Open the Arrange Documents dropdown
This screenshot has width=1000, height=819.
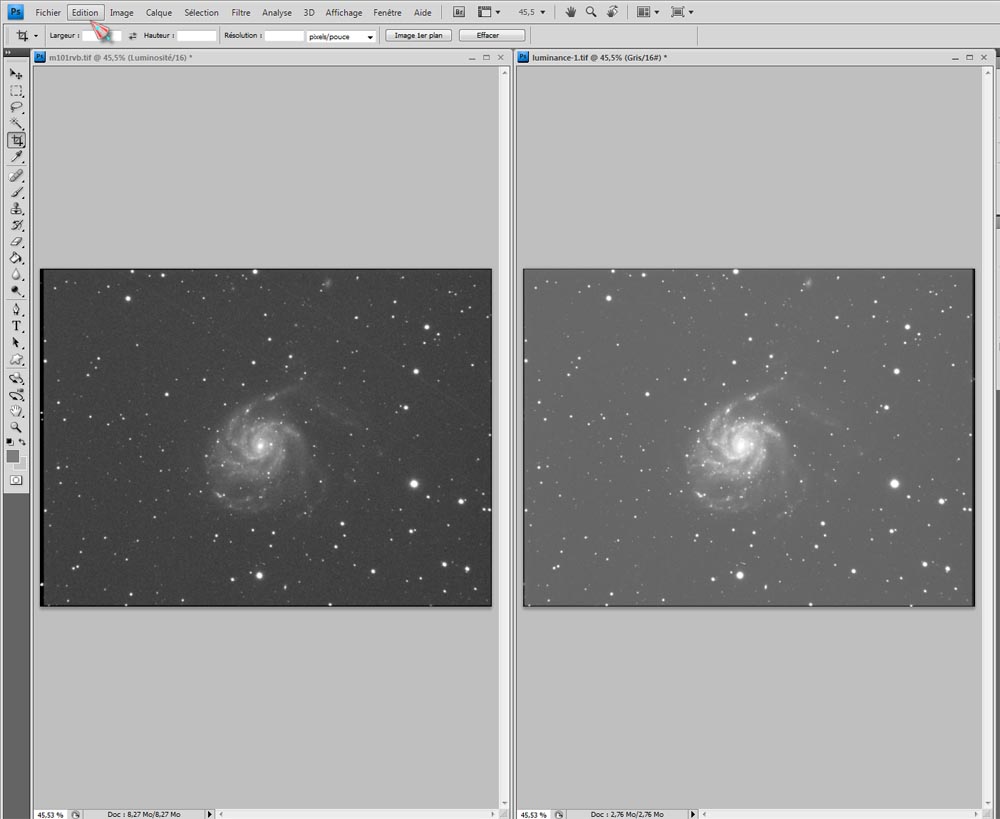point(648,12)
